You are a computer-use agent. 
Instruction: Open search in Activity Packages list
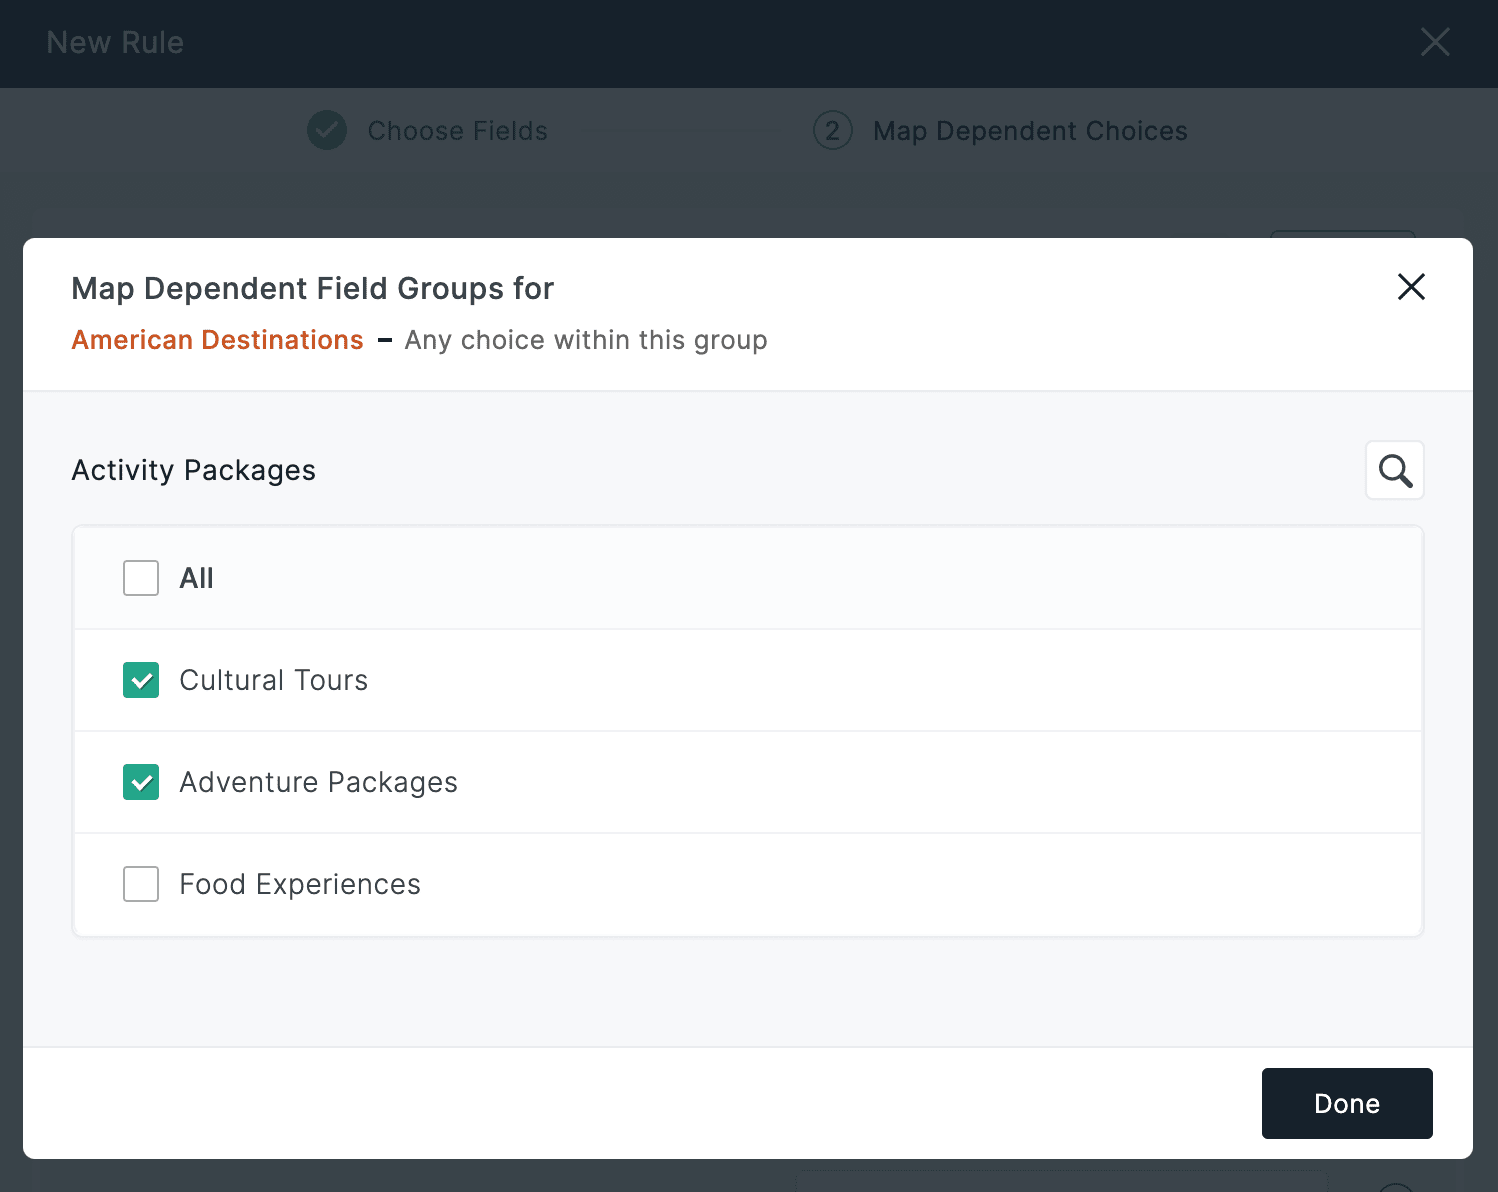coord(1395,470)
